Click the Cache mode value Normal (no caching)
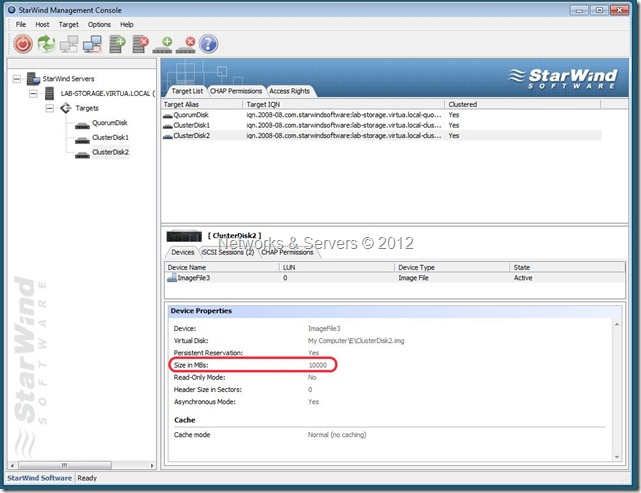This screenshot has height=493, width=641. click(337, 435)
